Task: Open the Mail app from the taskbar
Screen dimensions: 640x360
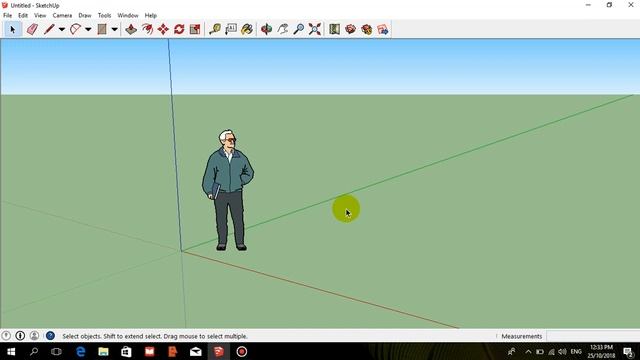Action: coord(196,351)
